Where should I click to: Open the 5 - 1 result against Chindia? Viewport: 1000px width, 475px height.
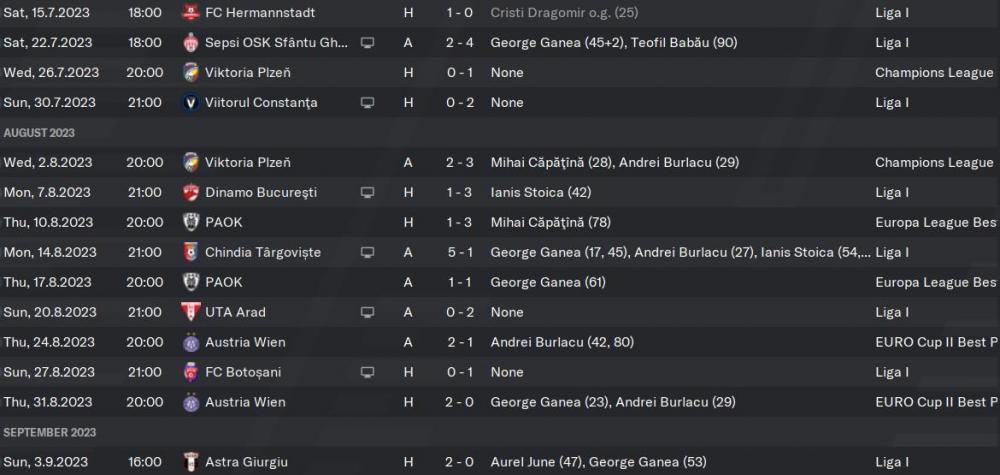[460, 252]
